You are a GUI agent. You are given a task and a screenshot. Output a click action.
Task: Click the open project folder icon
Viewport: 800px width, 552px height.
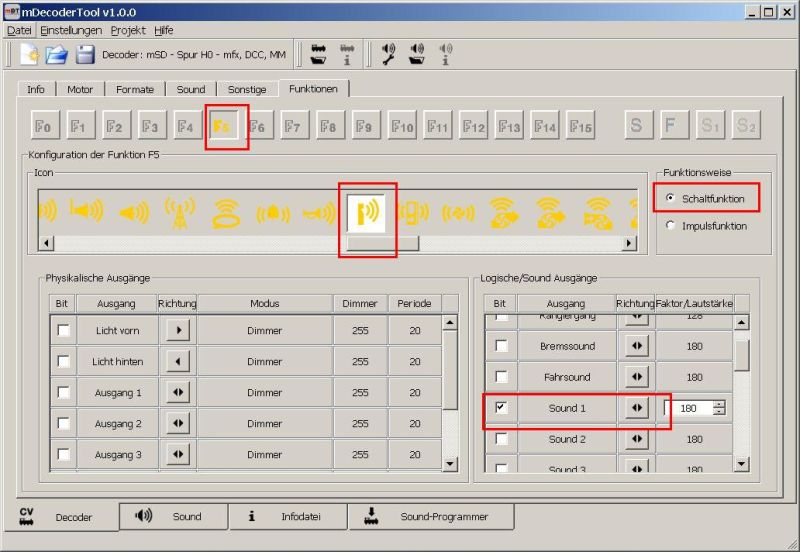56,54
